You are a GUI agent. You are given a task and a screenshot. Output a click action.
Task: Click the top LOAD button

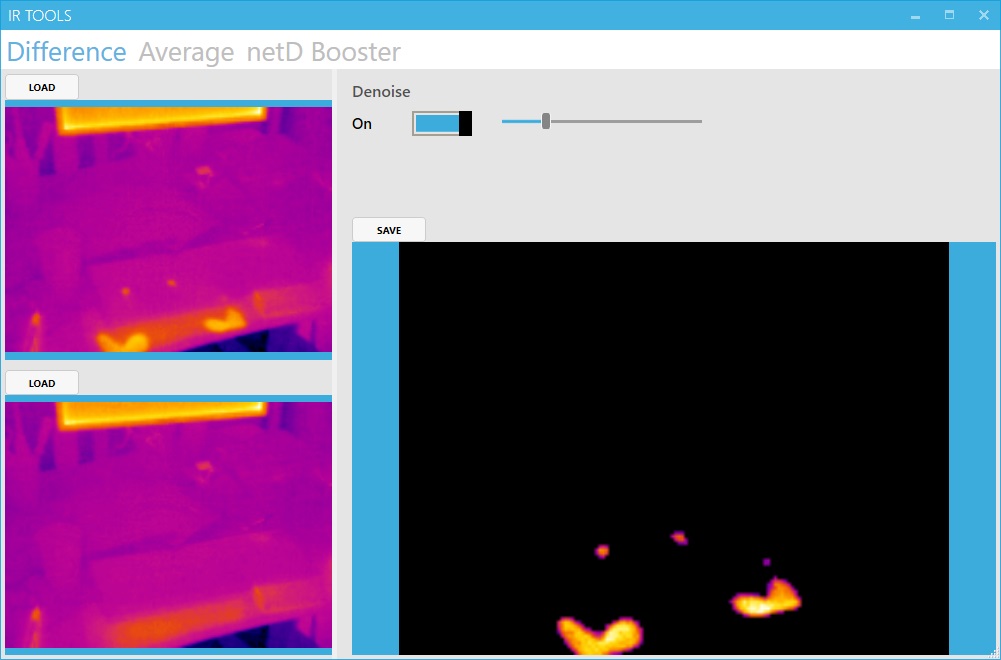41,87
